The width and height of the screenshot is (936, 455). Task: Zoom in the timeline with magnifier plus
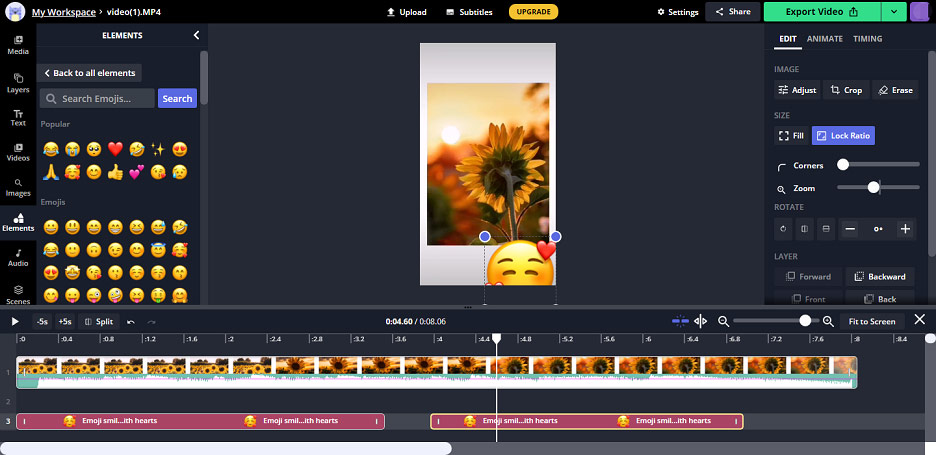(828, 321)
